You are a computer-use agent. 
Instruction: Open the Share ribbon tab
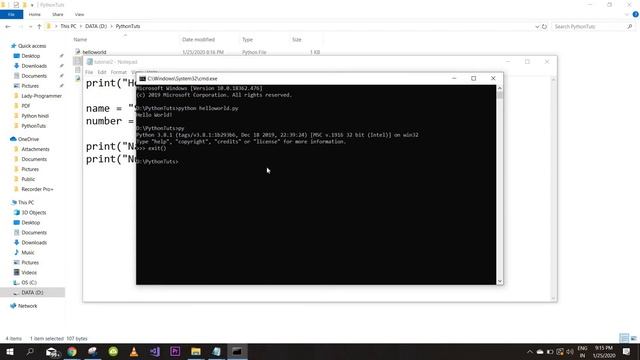pyautogui.click(x=58, y=14)
